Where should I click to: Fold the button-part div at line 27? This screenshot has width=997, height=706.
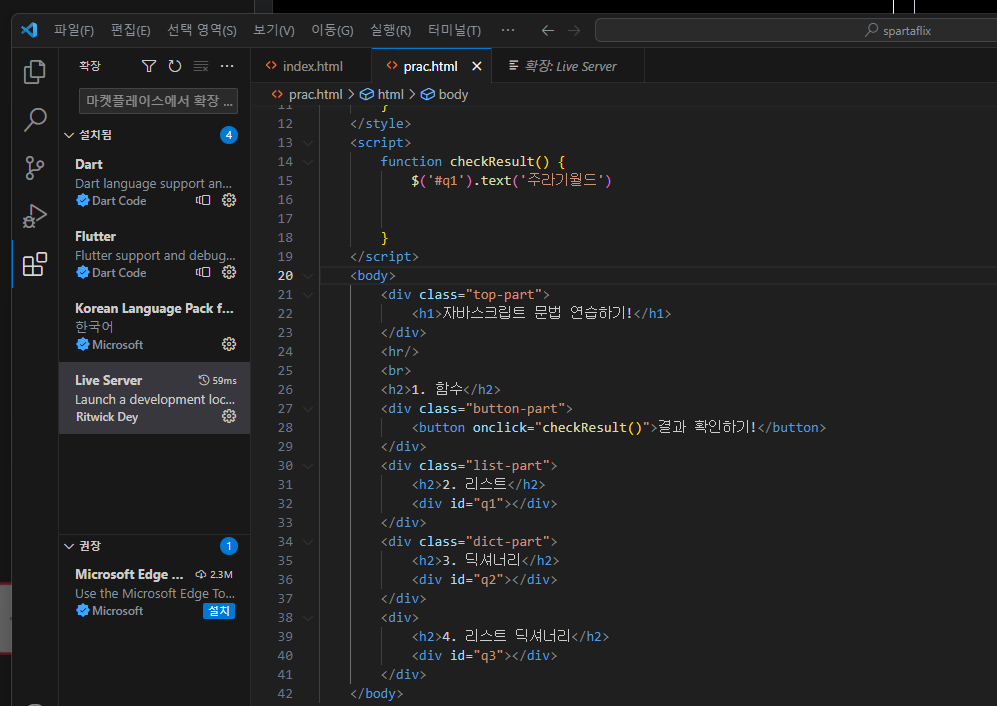click(308, 409)
